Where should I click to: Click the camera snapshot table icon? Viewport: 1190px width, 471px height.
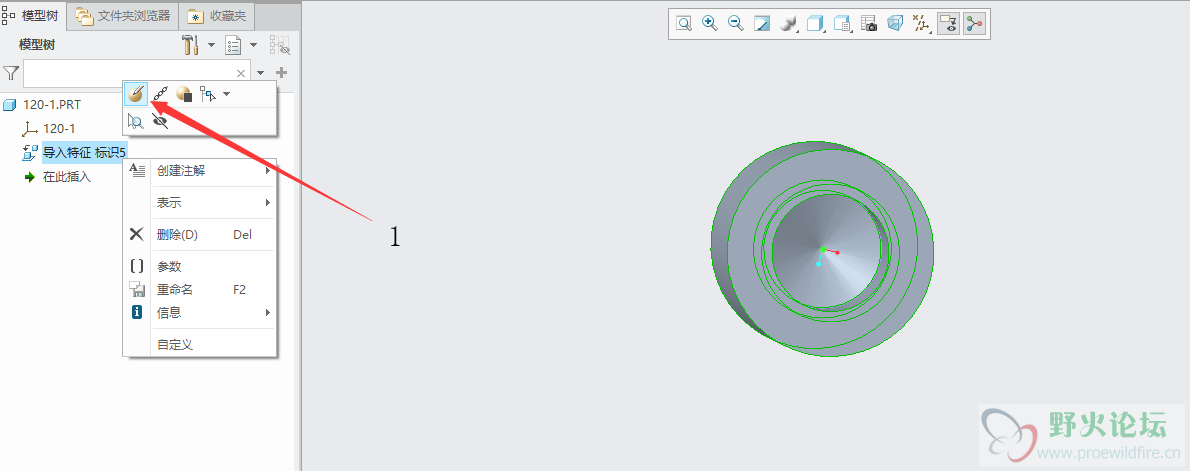tap(869, 24)
